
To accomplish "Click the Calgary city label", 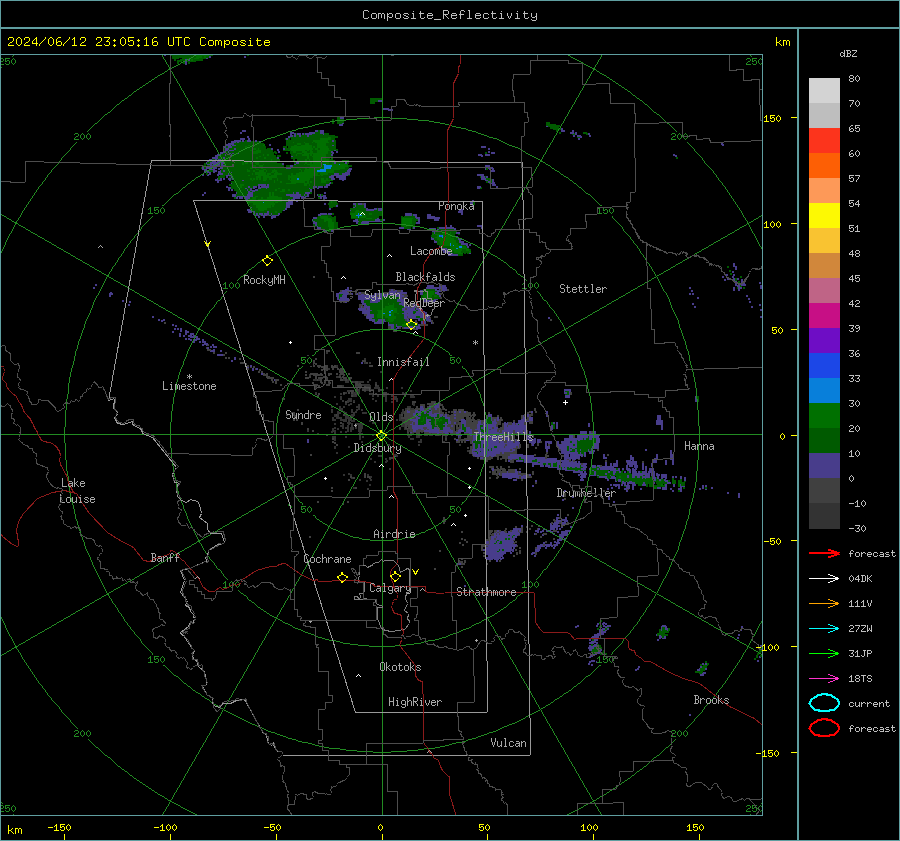I will click(390, 588).
